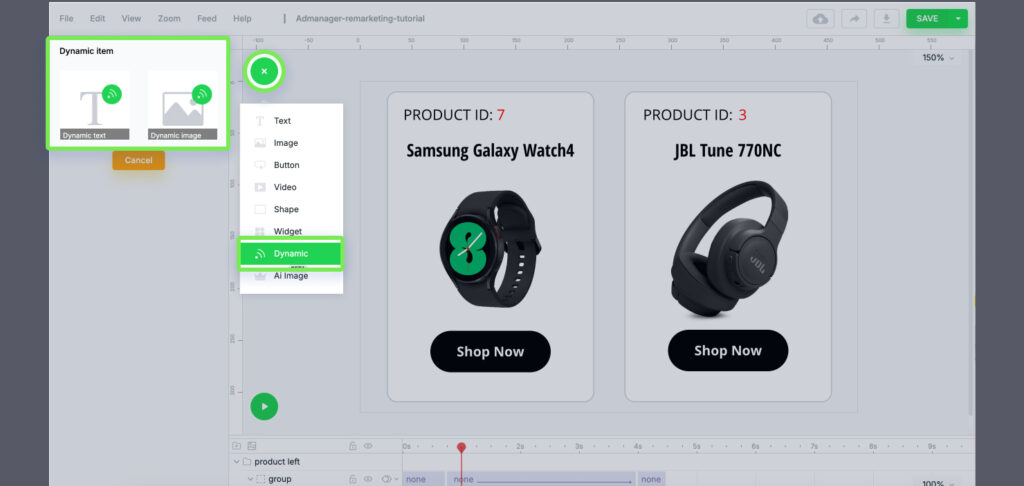
Task: Close the add-element menu with X button
Action: pos(264,71)
